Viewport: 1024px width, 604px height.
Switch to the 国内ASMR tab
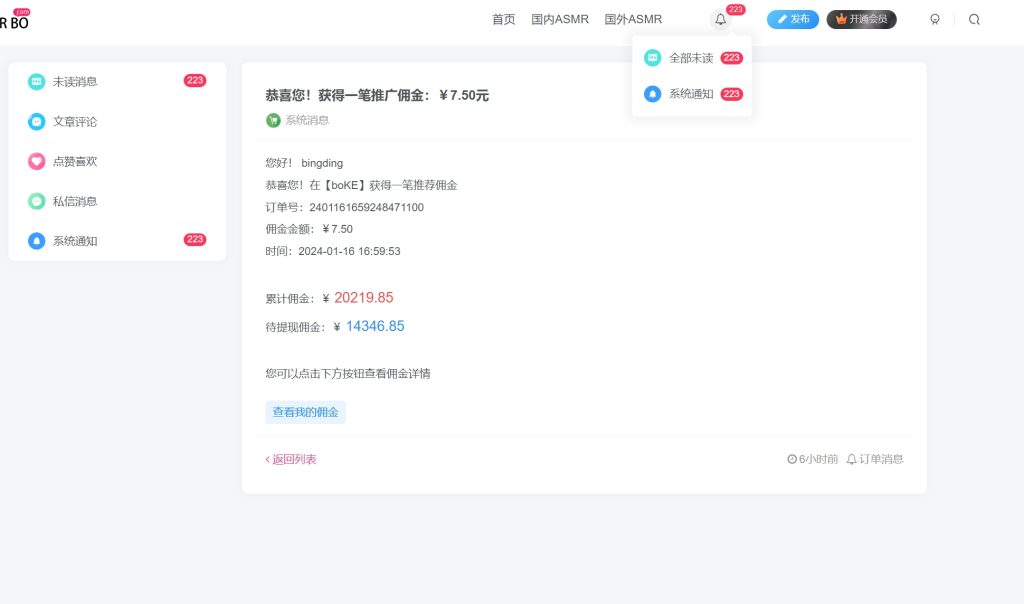(x=559, y=19)
